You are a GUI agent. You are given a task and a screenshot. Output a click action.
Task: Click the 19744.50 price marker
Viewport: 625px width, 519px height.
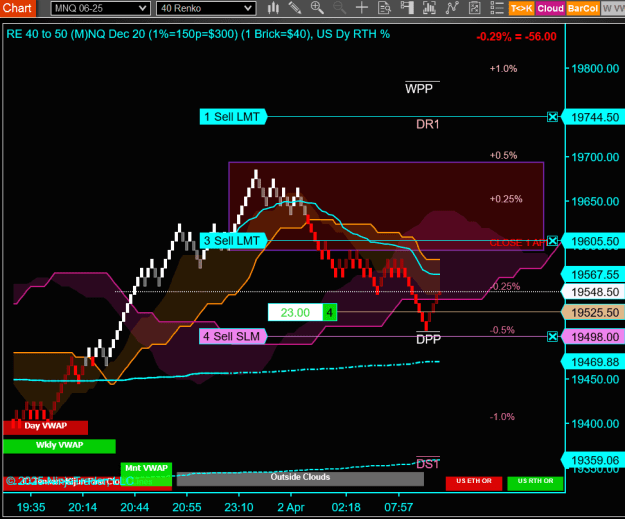(594, 117)
